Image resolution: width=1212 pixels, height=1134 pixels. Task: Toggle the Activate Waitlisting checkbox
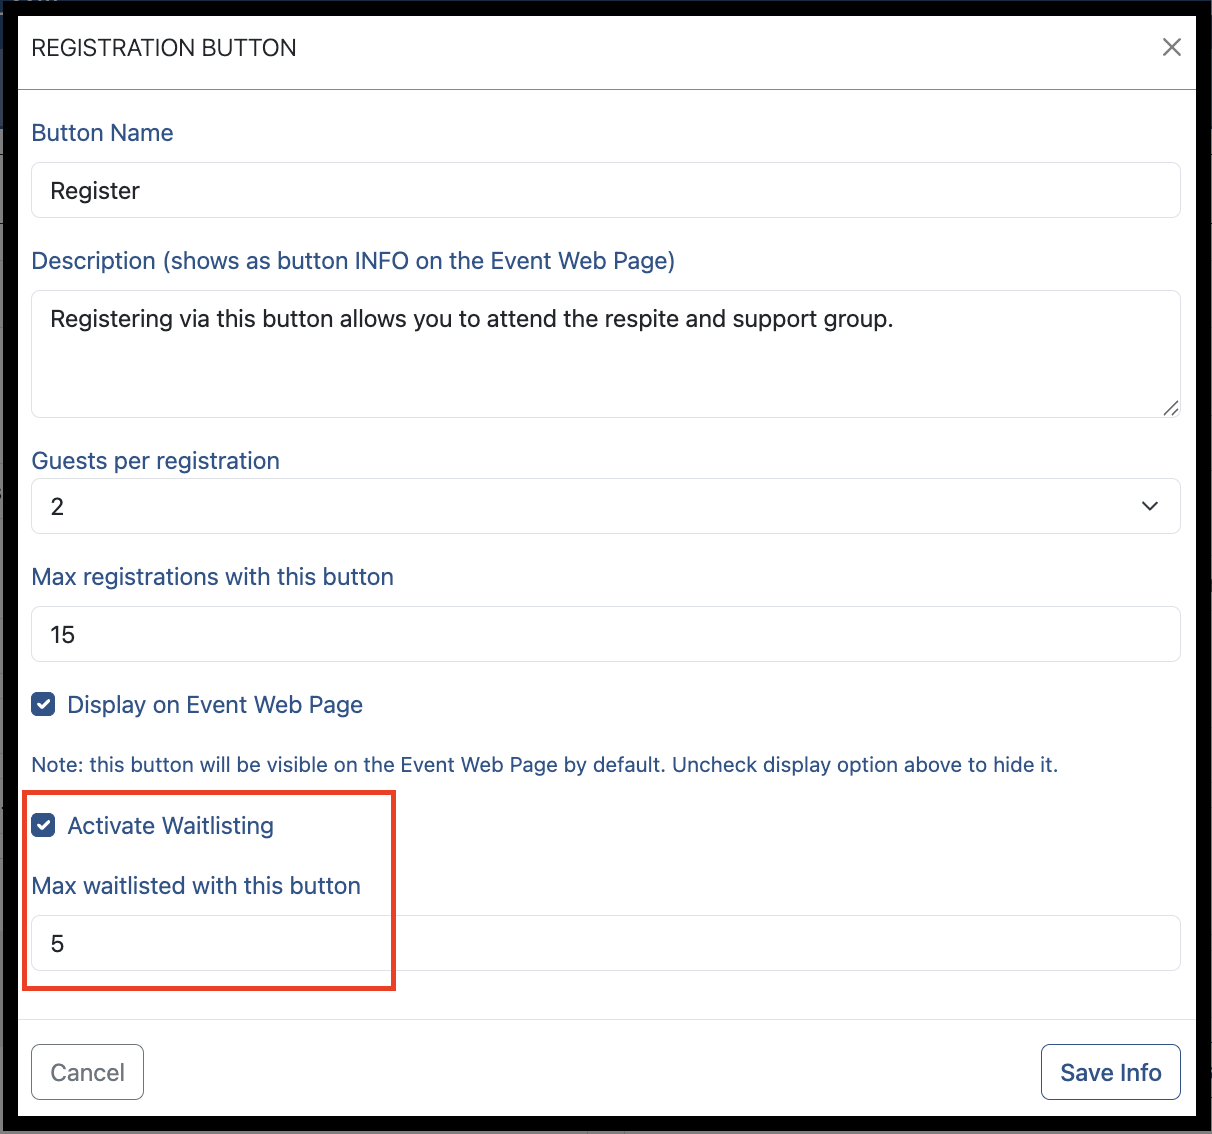point(43,825)
